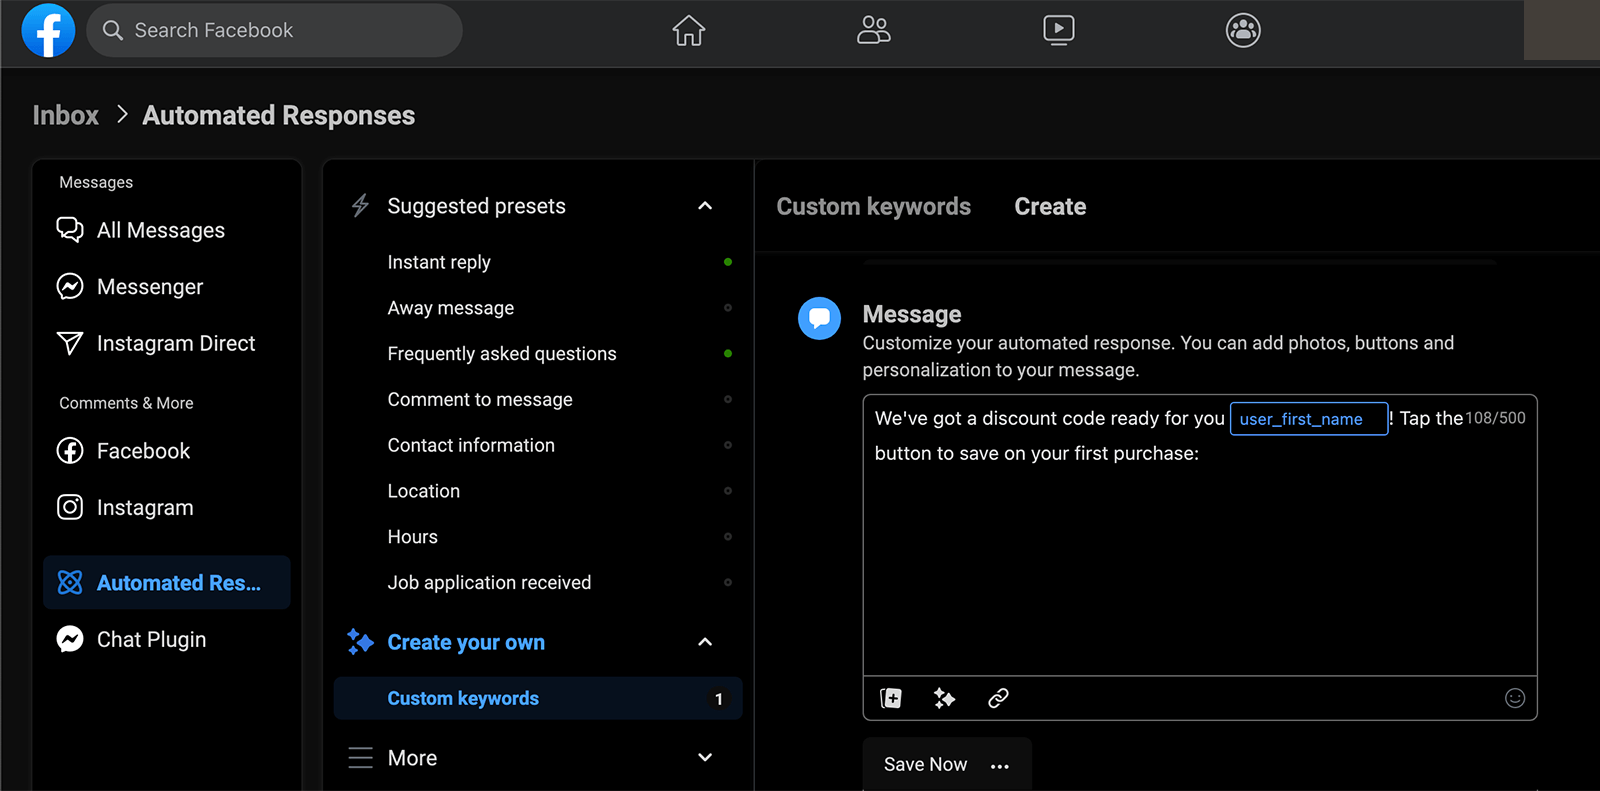This screenshot has width=1600, height=791.
Task: Click the Facebook circle icon in sidebar
Action: pyautogui.click(x=70, y=451)
